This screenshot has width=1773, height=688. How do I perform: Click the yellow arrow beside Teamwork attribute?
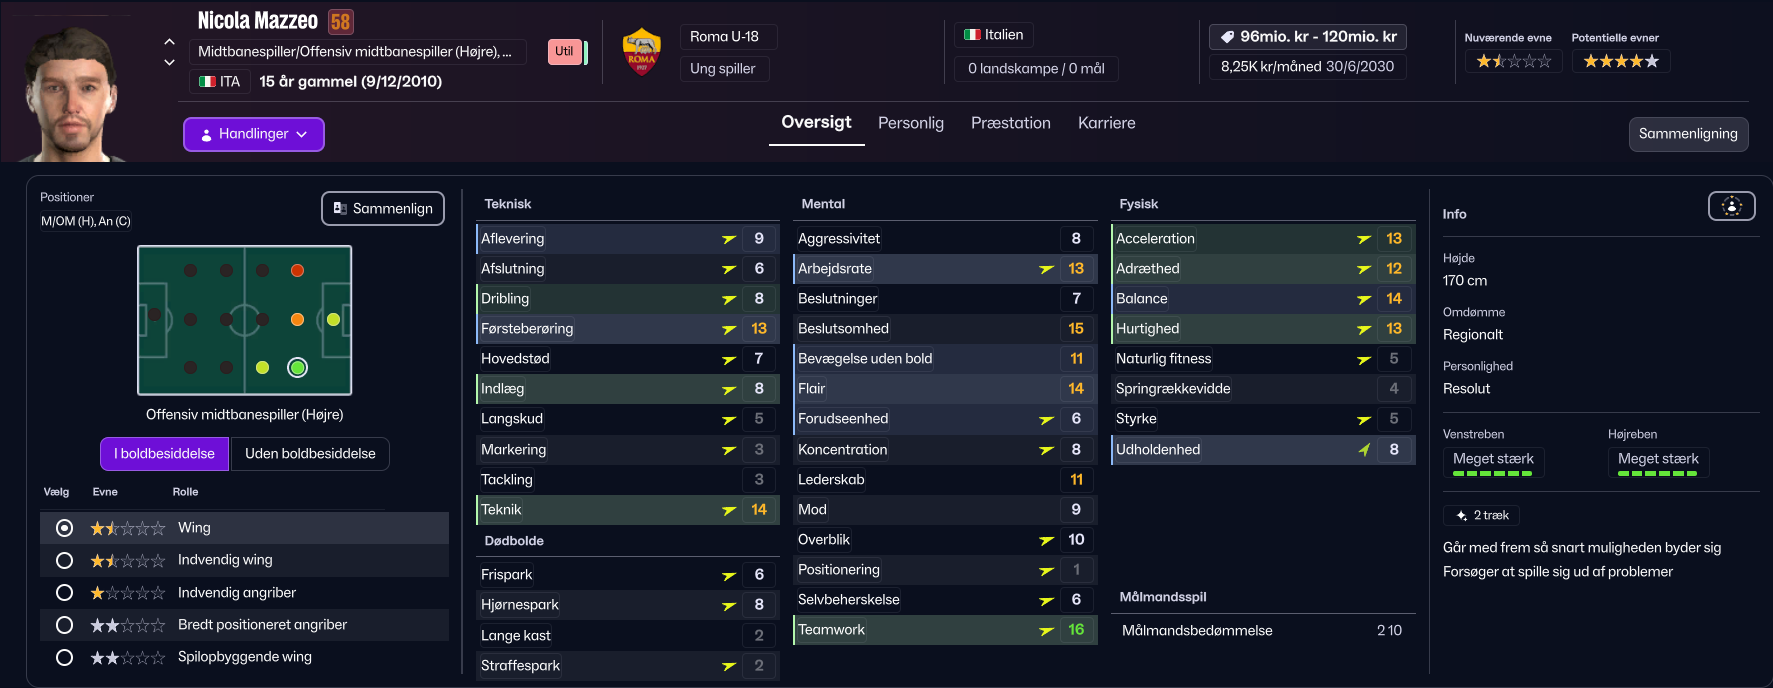pyautogui.click(x=1046, y=630)
